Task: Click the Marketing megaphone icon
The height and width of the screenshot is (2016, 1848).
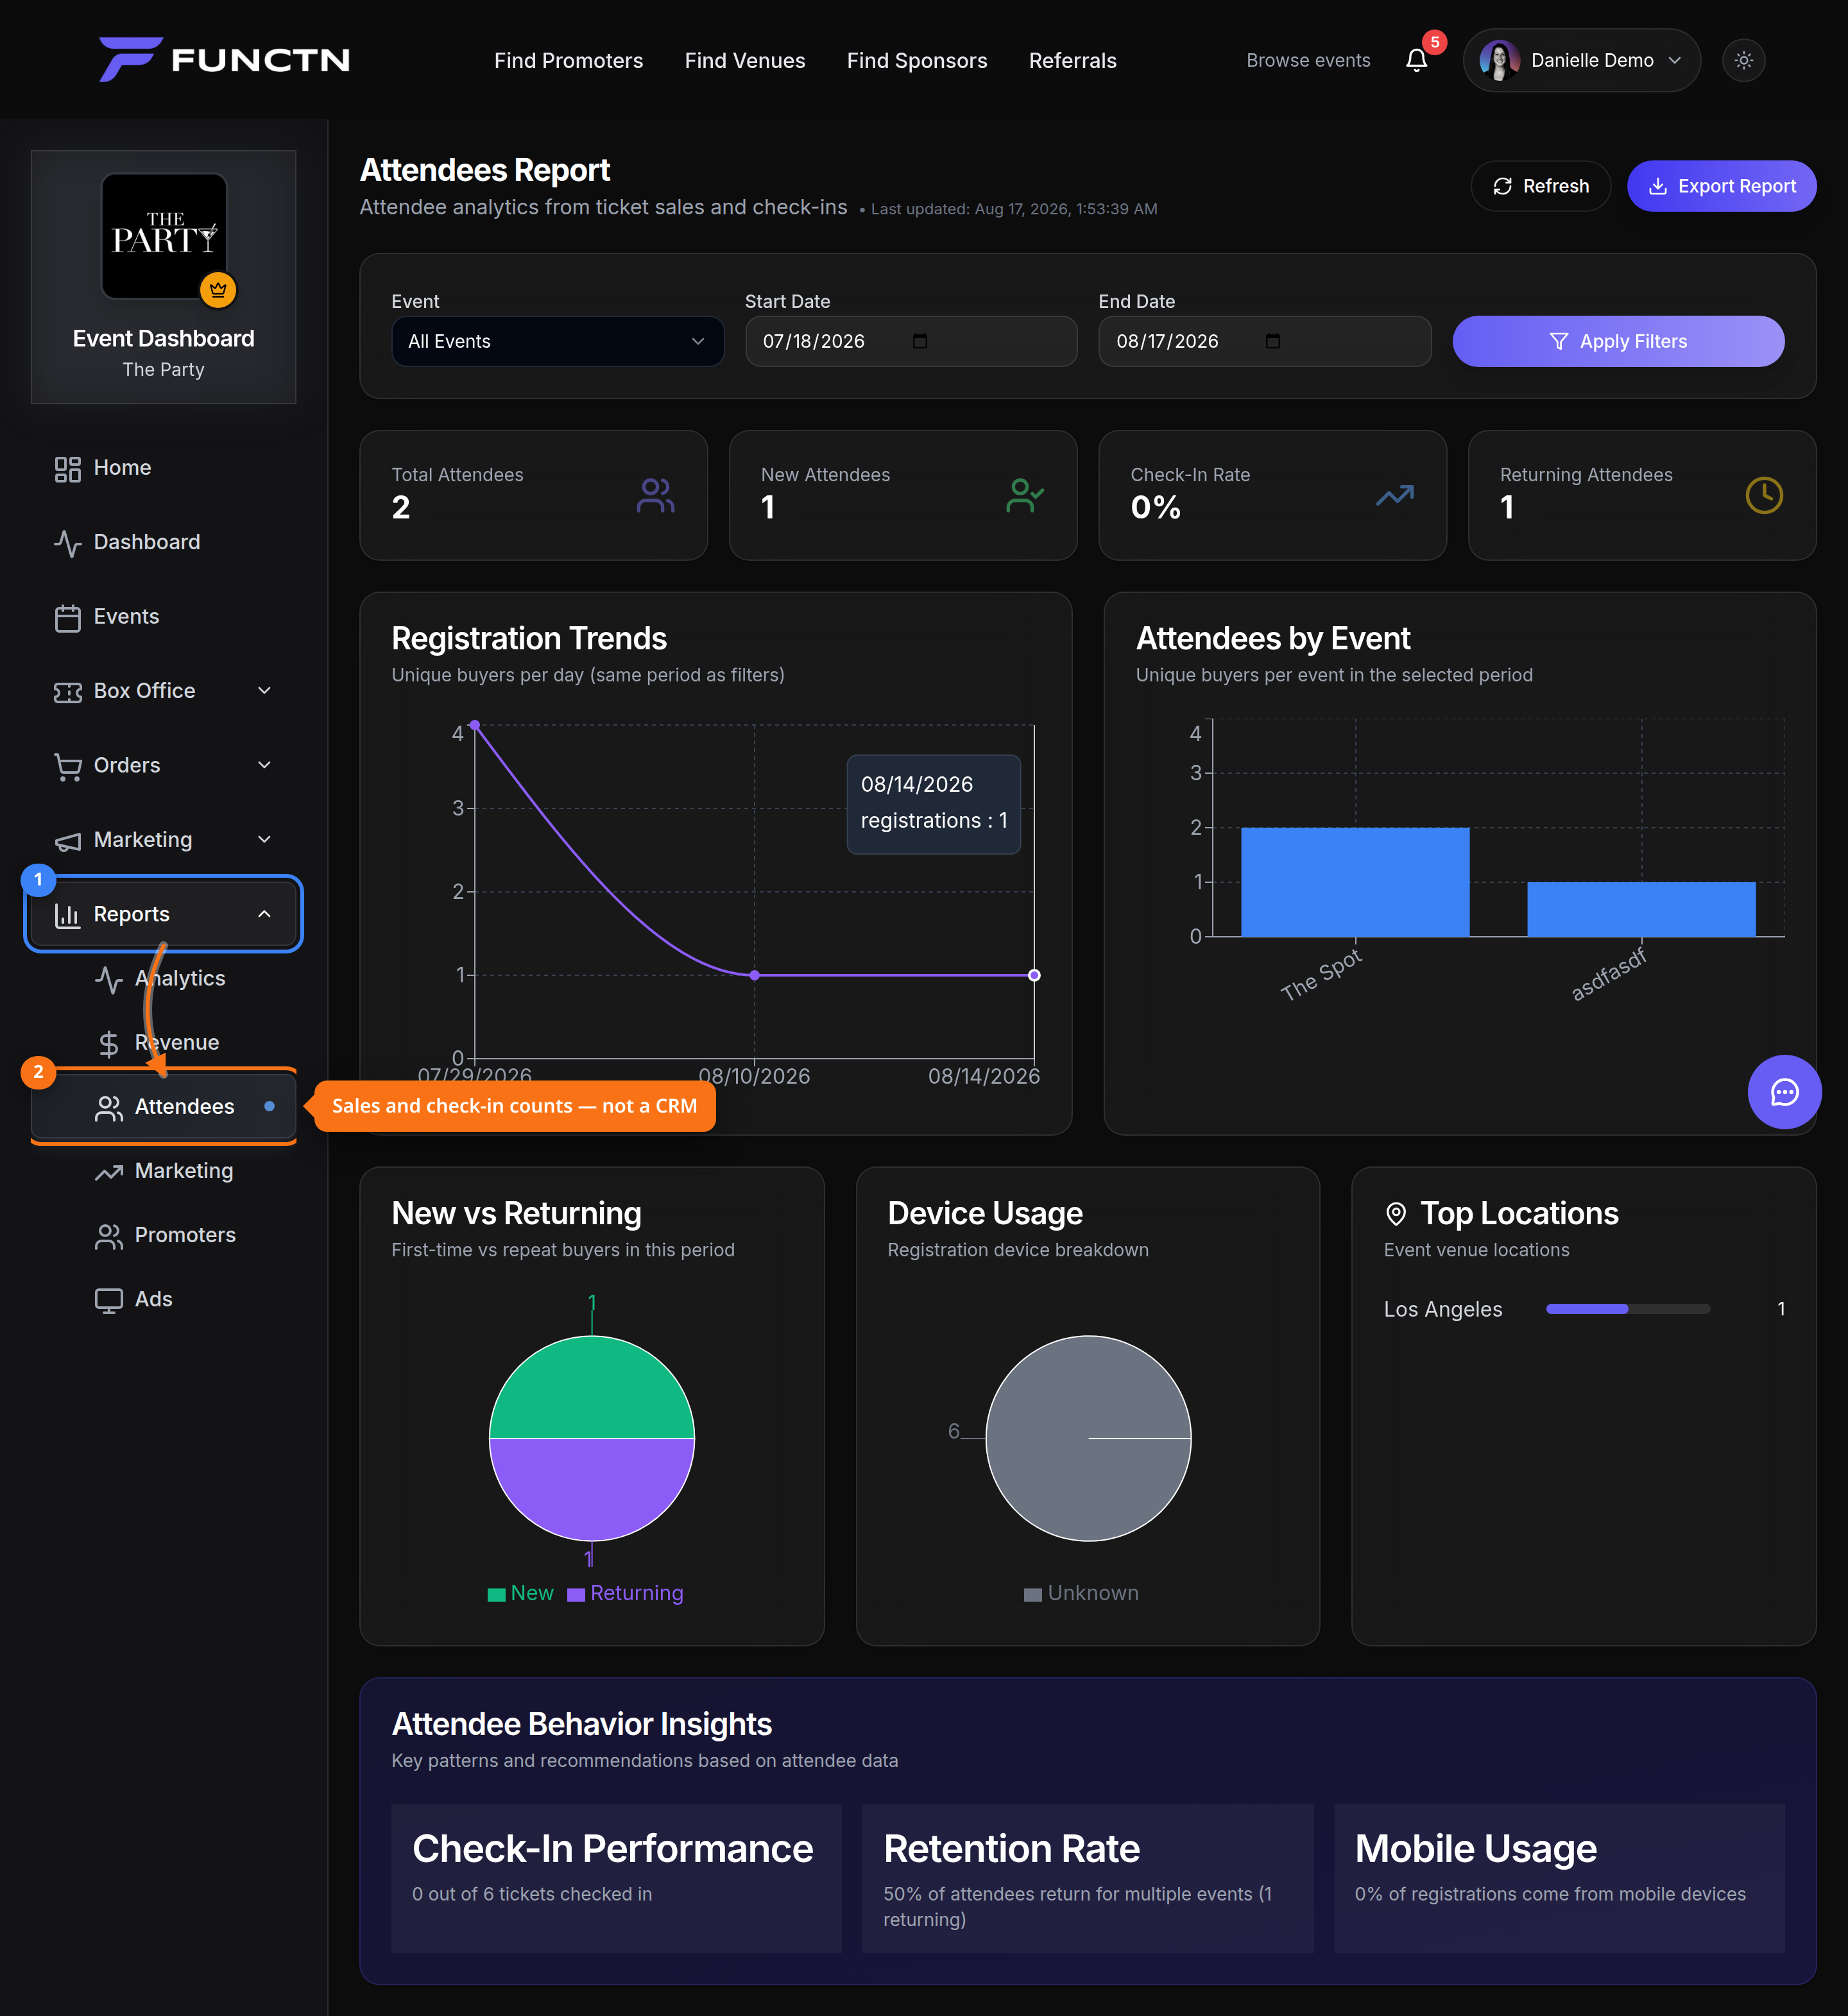Action: coord(67,841)
